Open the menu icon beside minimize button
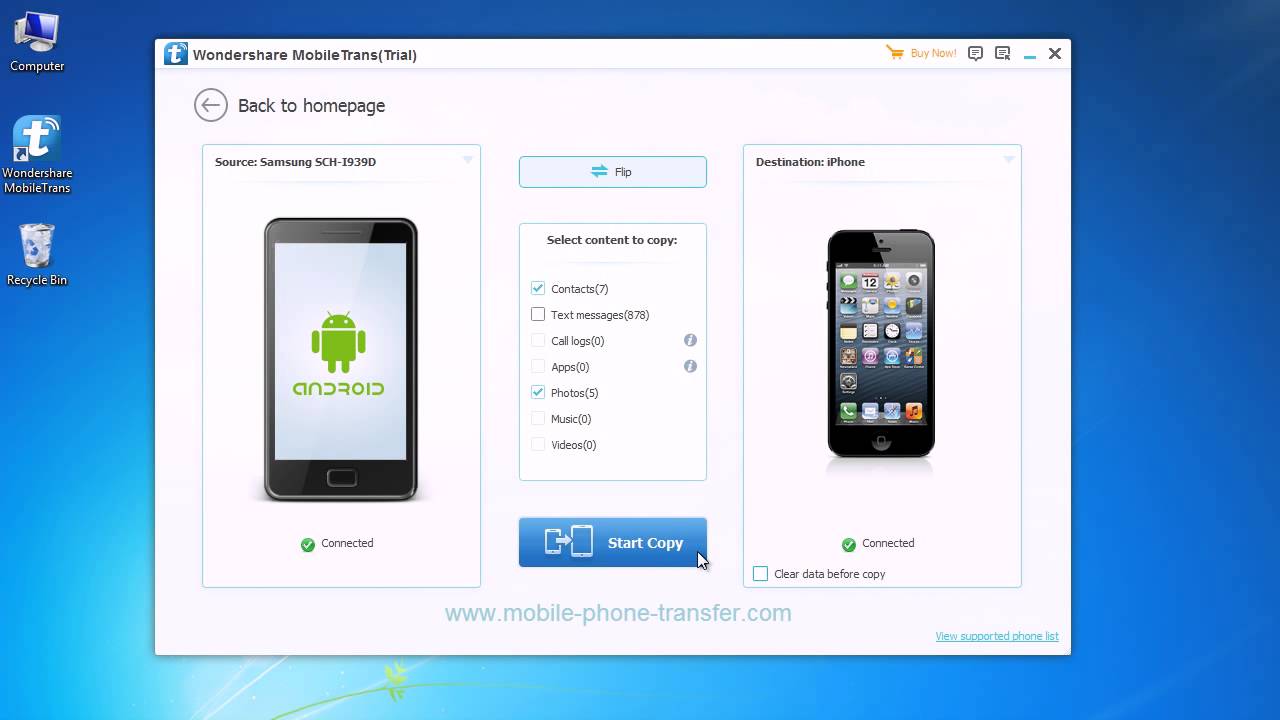This screenshot has height=720, width=1280. [1002, 54]
